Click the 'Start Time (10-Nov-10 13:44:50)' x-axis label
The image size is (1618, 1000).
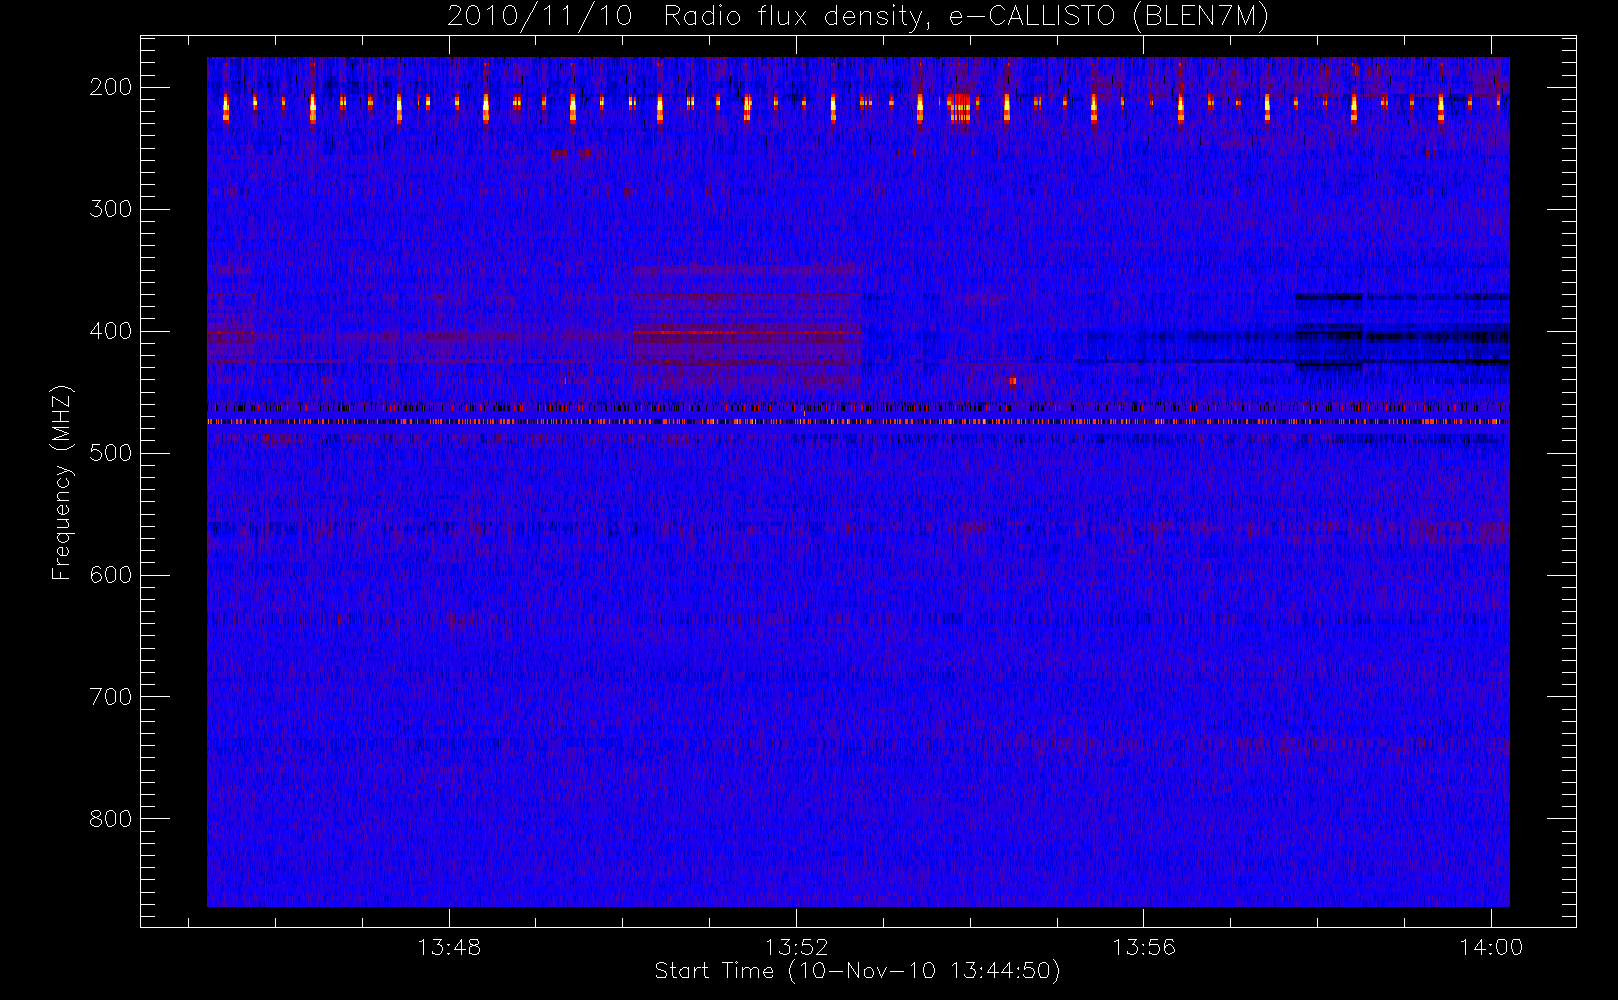pyautogui.click(x=857, y=971)
